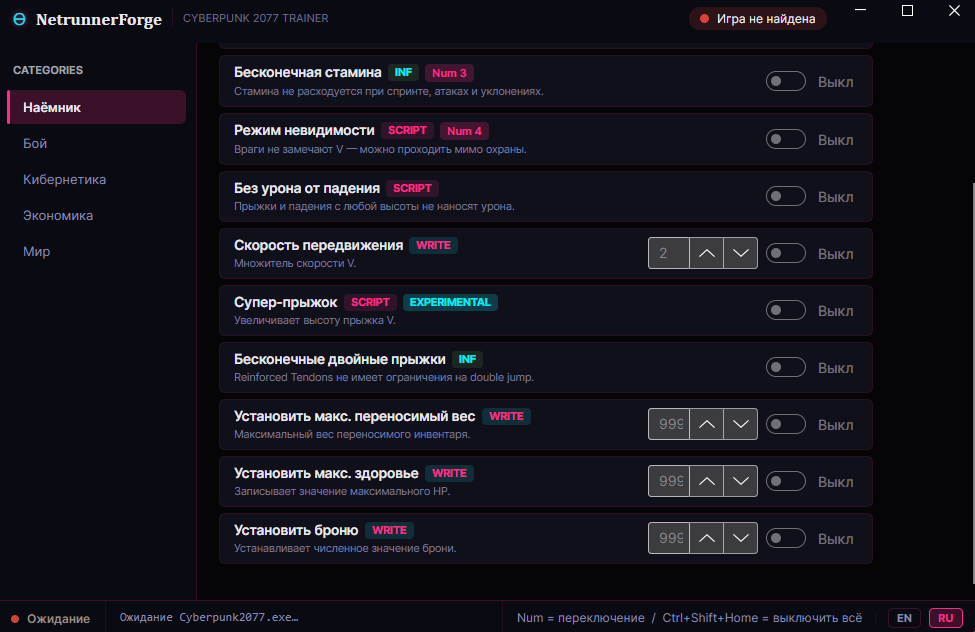Click the Num 3 hotkey badge
The image size is (975, 632).
coord(449,73)
